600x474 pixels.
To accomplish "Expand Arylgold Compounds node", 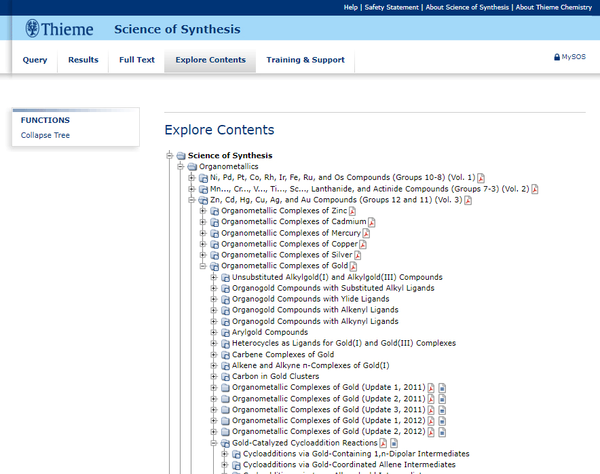I will point(214,332).
